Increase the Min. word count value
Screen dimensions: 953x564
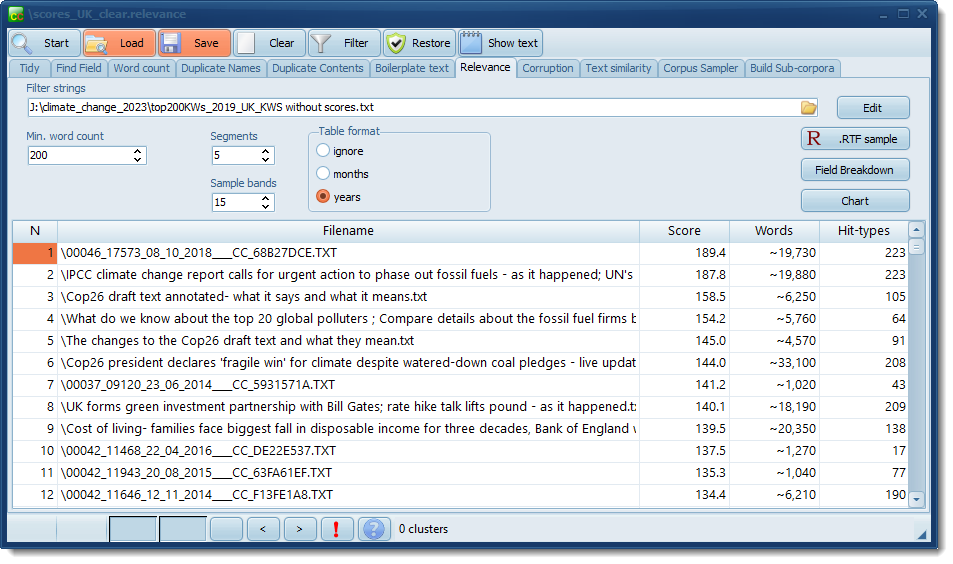point(138,151)
